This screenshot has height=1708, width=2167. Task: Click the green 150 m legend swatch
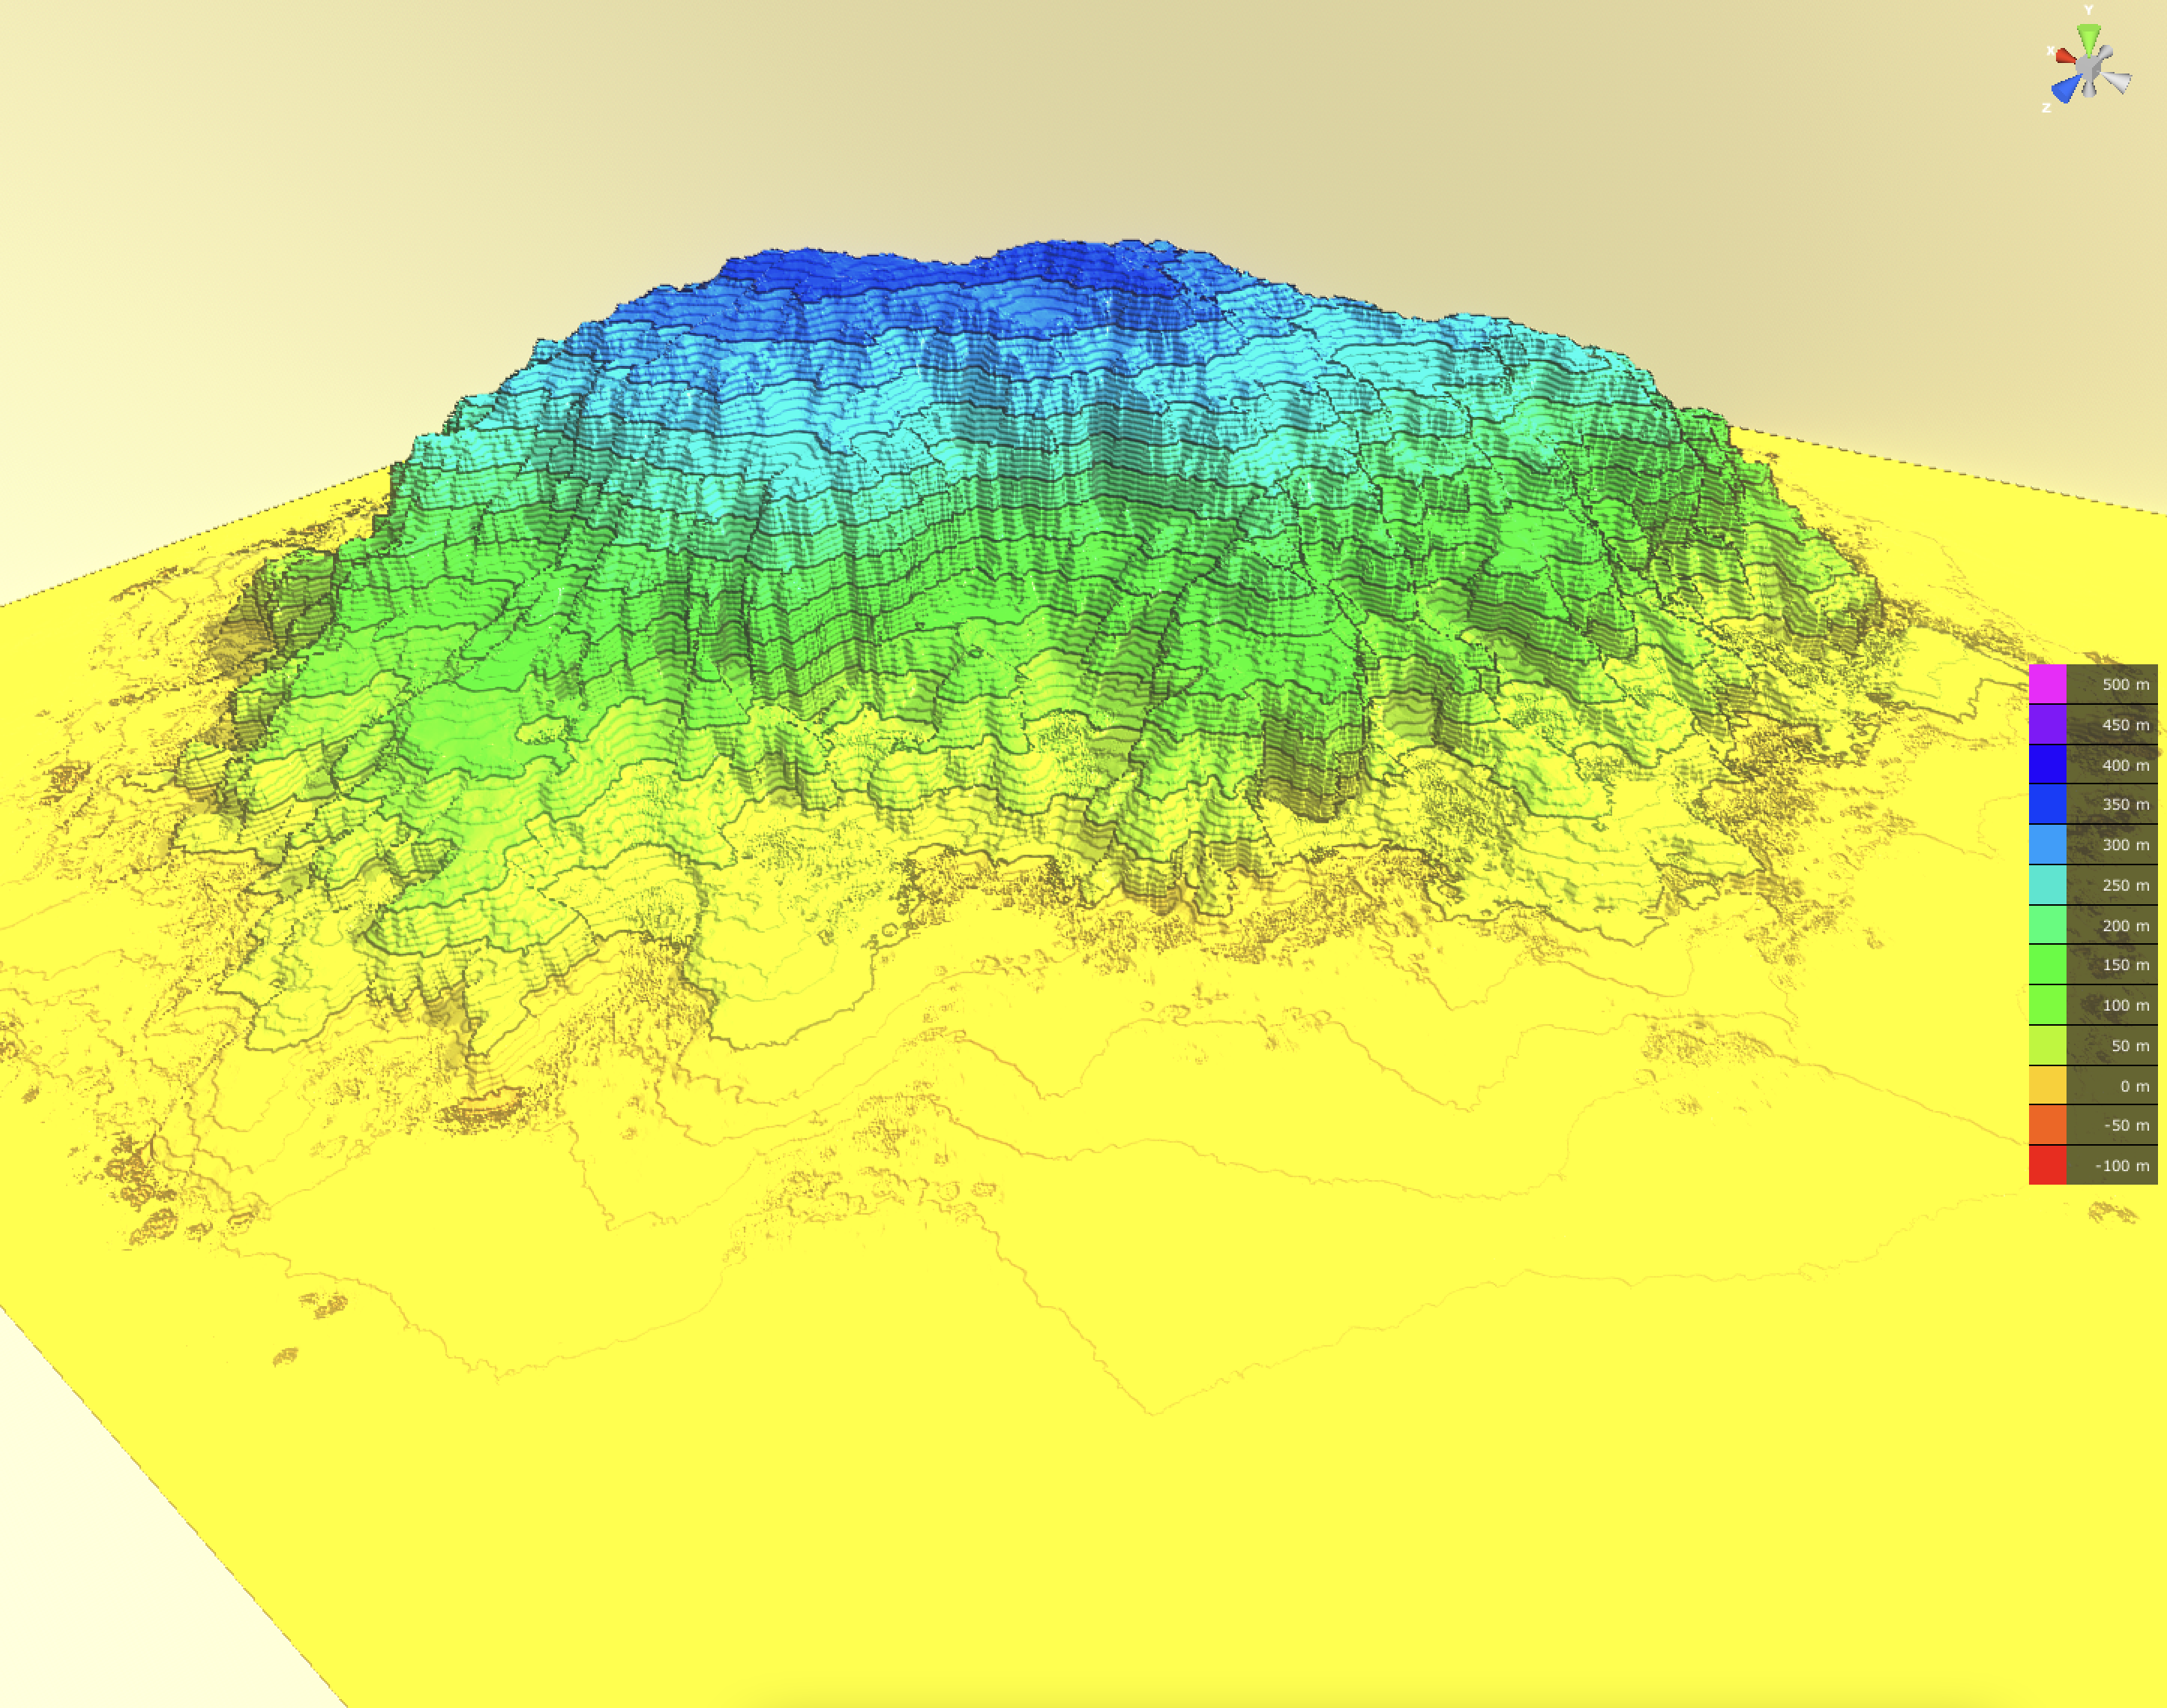tap(2047, 965)
